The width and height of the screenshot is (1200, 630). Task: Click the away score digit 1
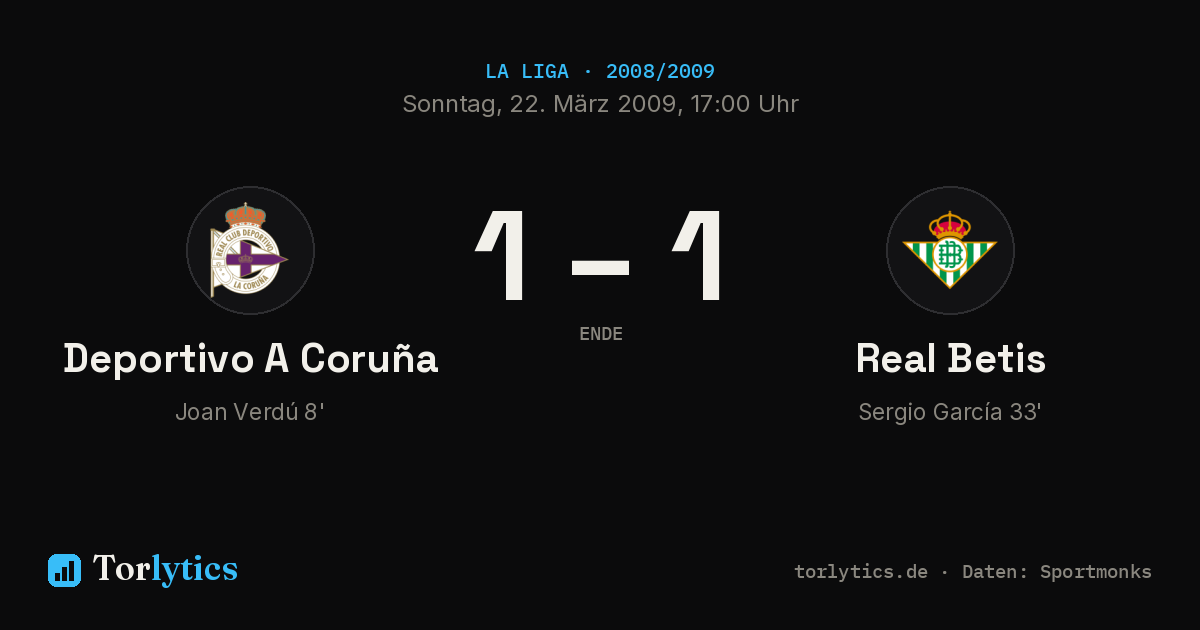click(x=698, y=256)
